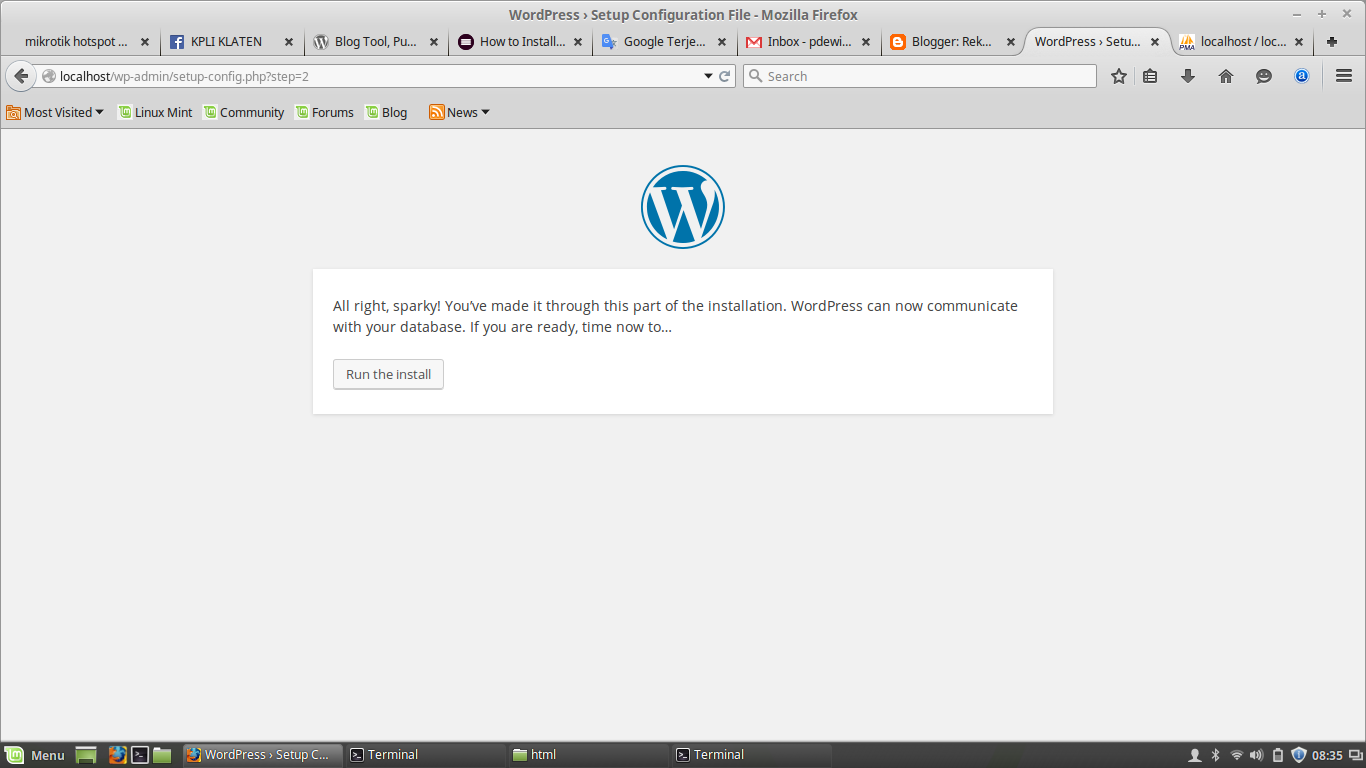Close the Blog Tool tab

tap(434, 42)
